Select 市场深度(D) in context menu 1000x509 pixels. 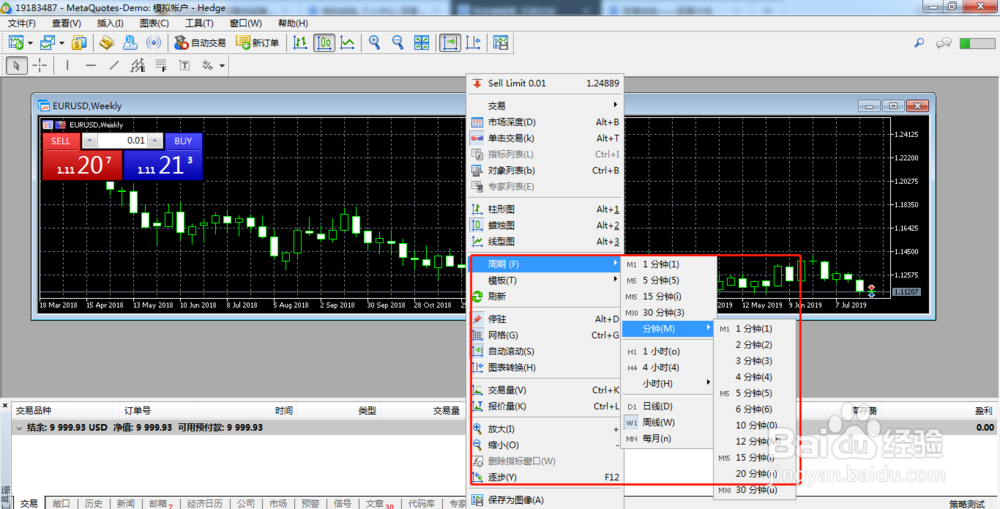545,122
